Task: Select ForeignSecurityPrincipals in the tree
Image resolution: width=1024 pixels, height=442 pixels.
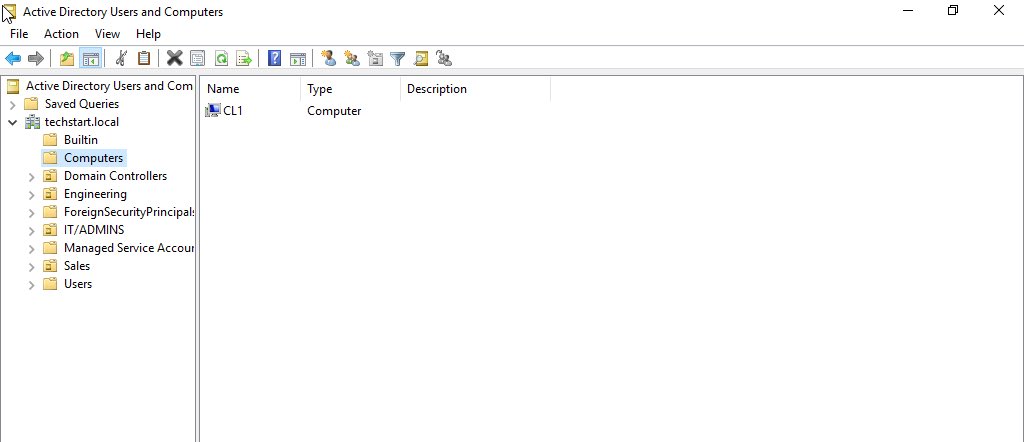Action: (129, 212)
